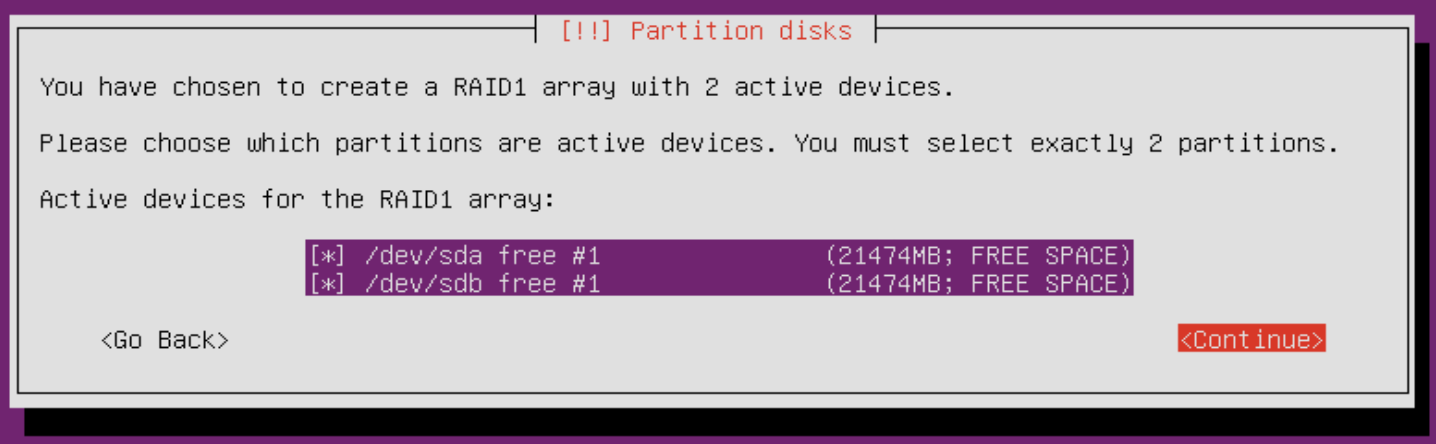
Task: Click blank space left of the device list
Action: coord(170,270)
